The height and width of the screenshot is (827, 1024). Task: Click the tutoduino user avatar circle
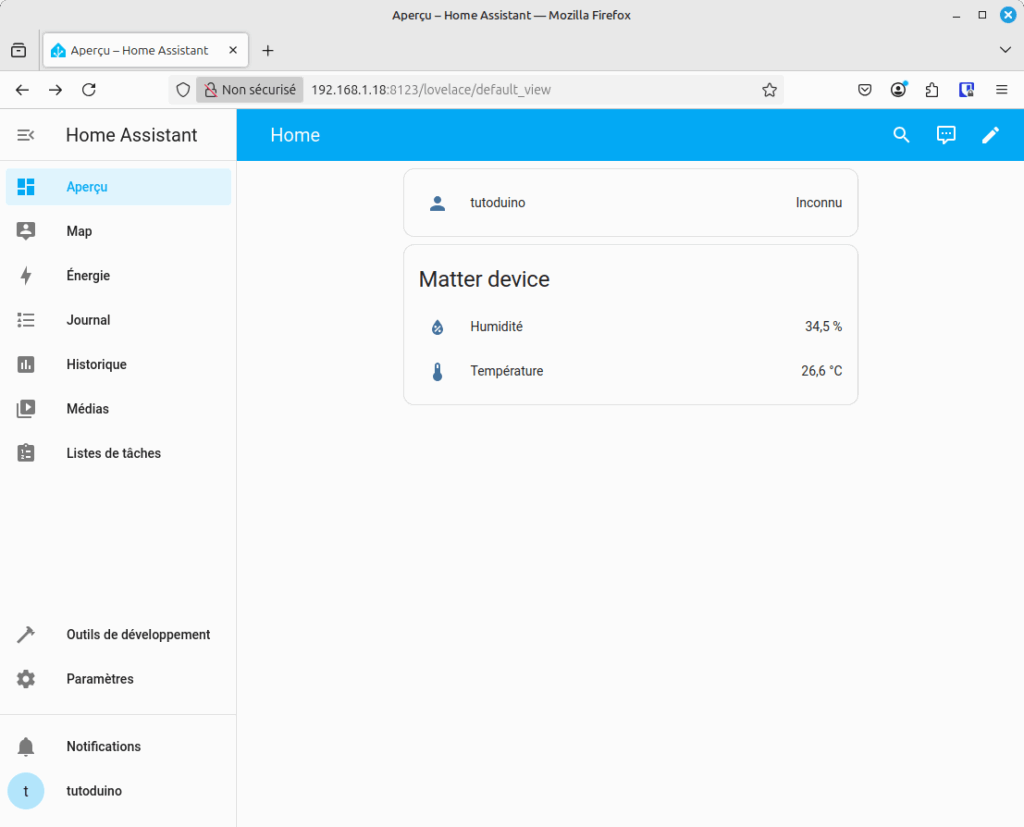tap(25, 791)
